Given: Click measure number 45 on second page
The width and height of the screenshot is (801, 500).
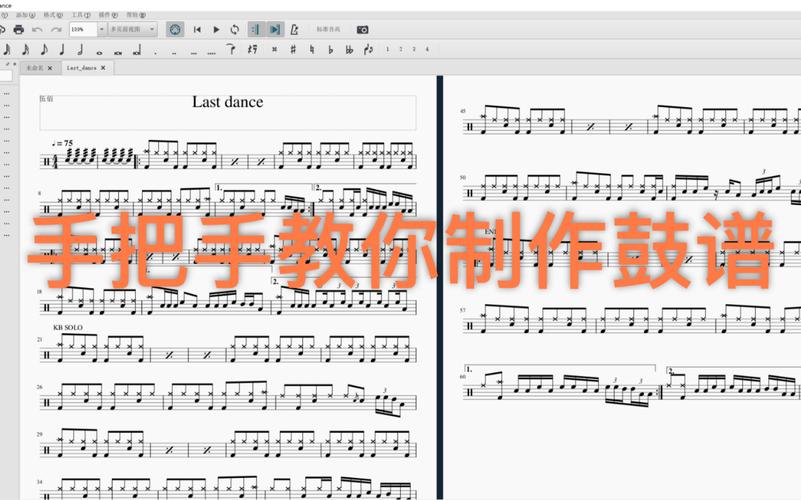Looking at the screenshot, I should [463, 111].
